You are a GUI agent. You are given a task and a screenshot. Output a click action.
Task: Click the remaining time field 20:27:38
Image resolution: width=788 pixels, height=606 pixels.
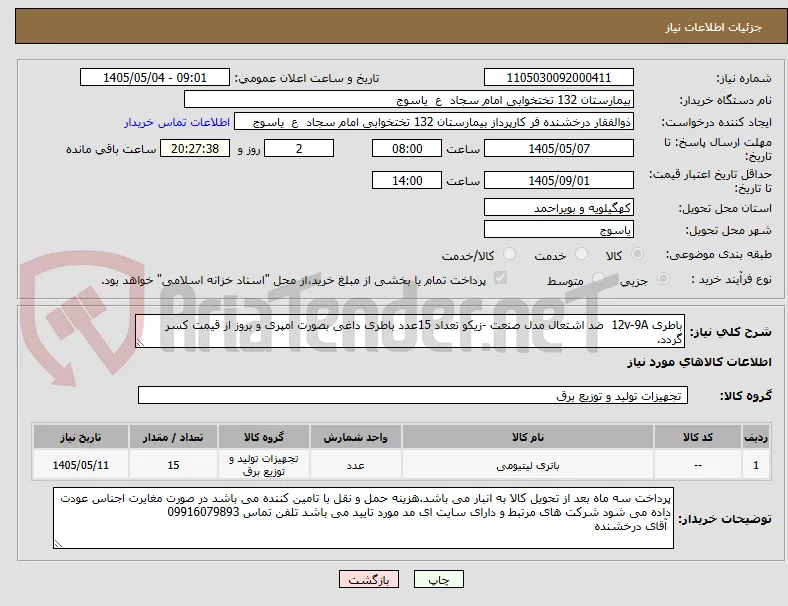pyautogui.click(x=195, y=149)
